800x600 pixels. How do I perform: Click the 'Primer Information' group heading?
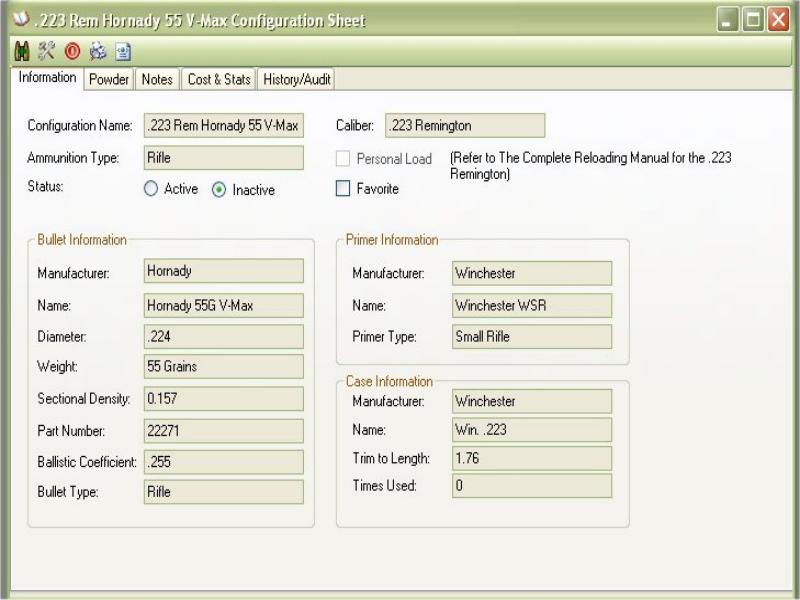[x=392, y=240]
